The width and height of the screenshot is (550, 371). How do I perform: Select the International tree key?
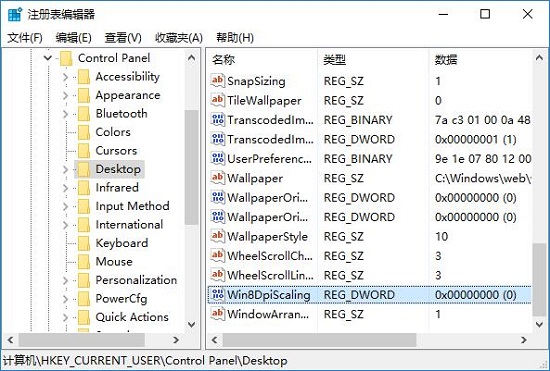pos(129,225)
